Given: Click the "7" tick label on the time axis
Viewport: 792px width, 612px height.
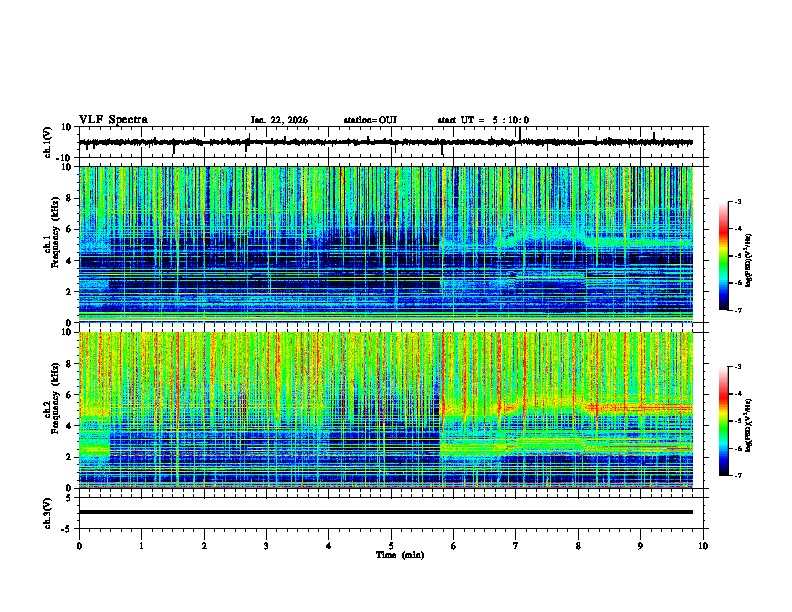Looking at the screenshot, I should click(516, 546).
